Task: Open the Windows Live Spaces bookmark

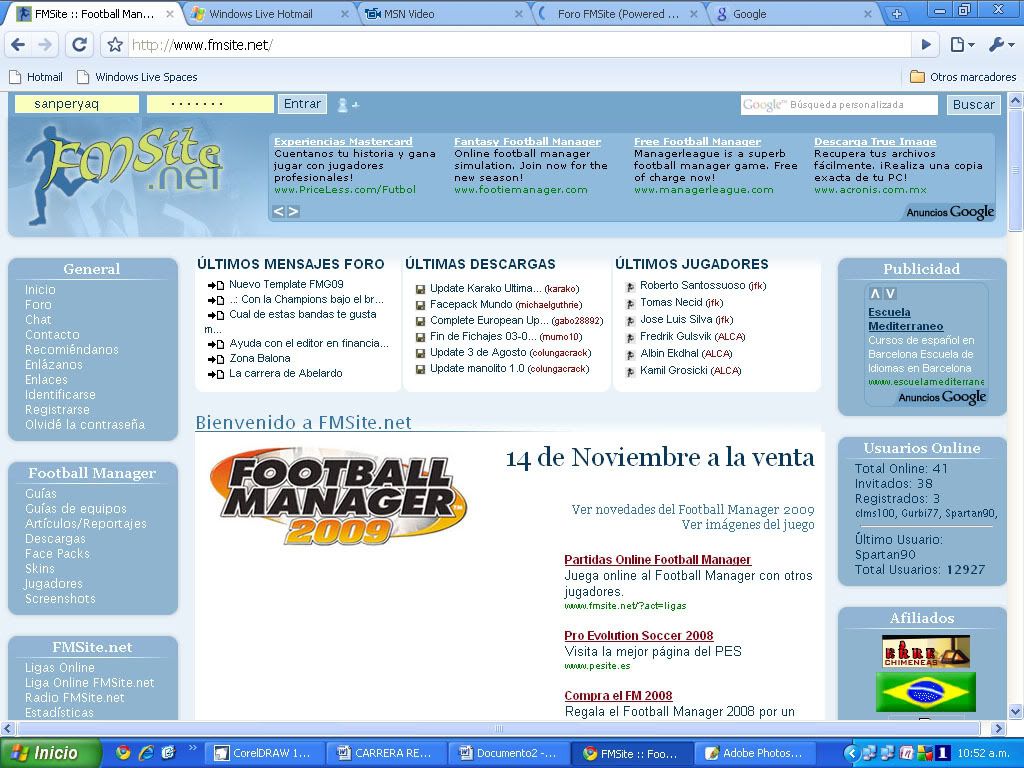Action: click(x=137, y=77)
